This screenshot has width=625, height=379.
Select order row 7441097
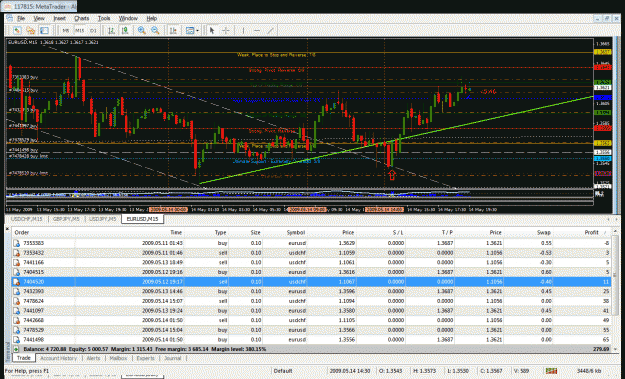[x=311, y=310]
